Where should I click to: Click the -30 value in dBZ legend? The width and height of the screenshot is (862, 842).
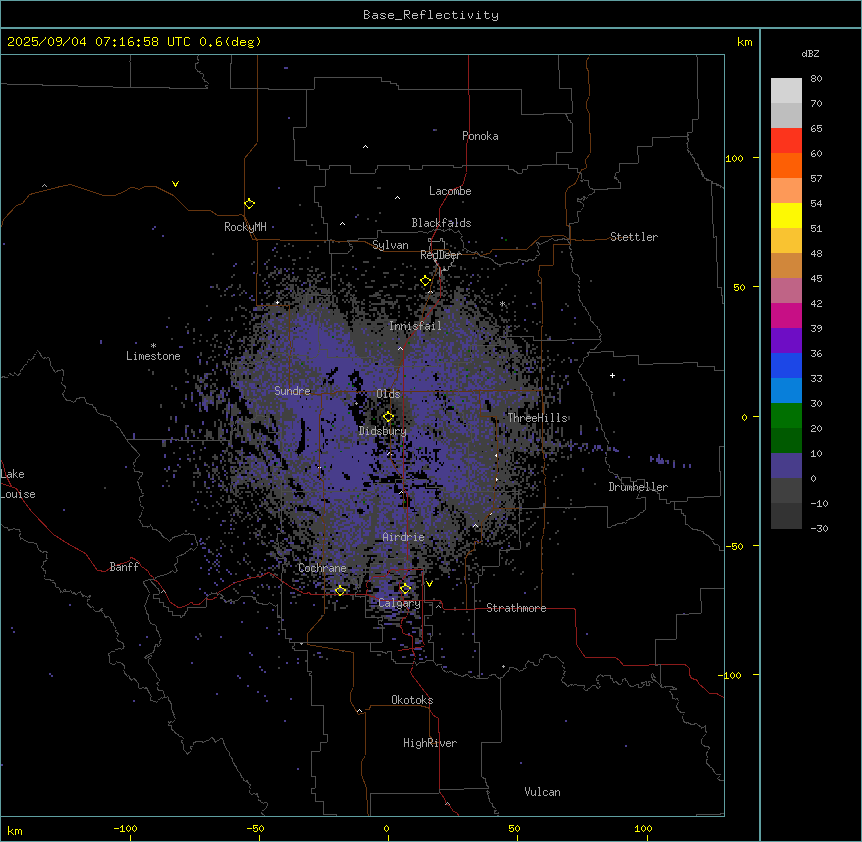tap(819, 528)
